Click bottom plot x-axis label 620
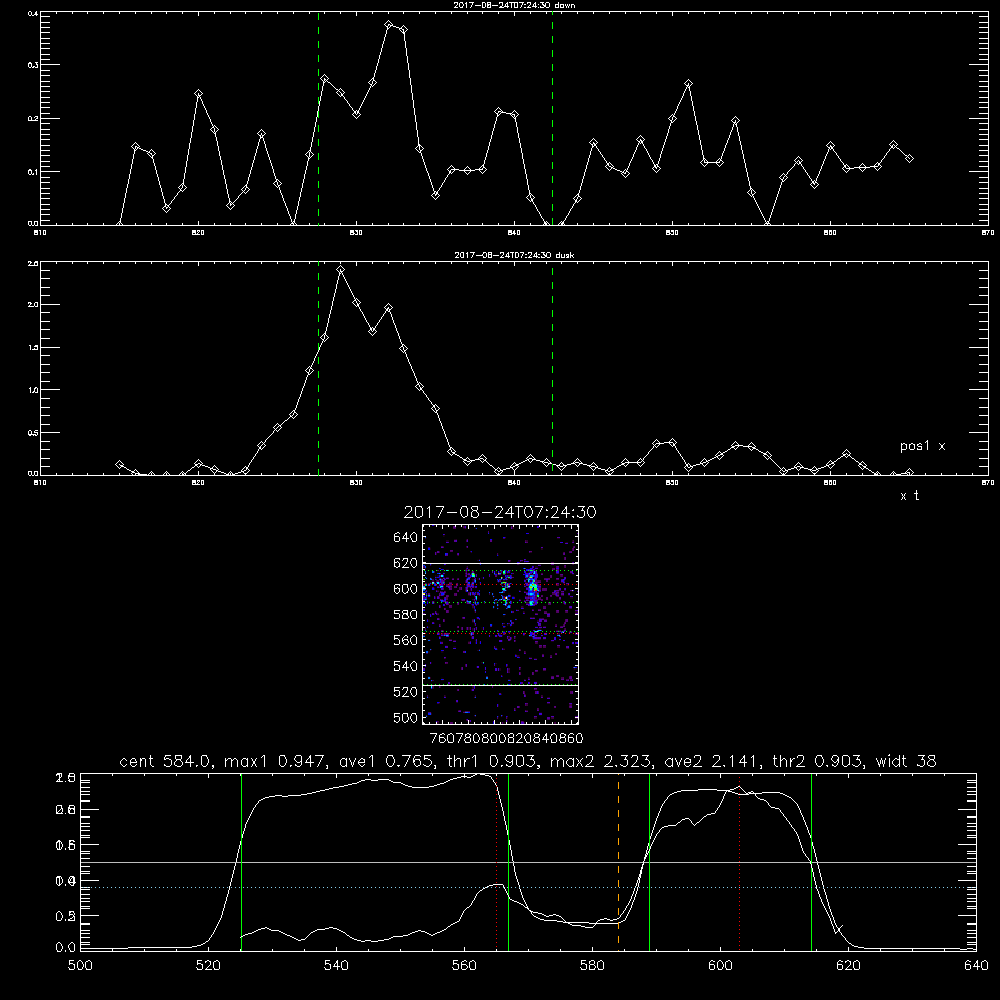The height and width of the screenshot is (1000, 1000). click(848, 966)
